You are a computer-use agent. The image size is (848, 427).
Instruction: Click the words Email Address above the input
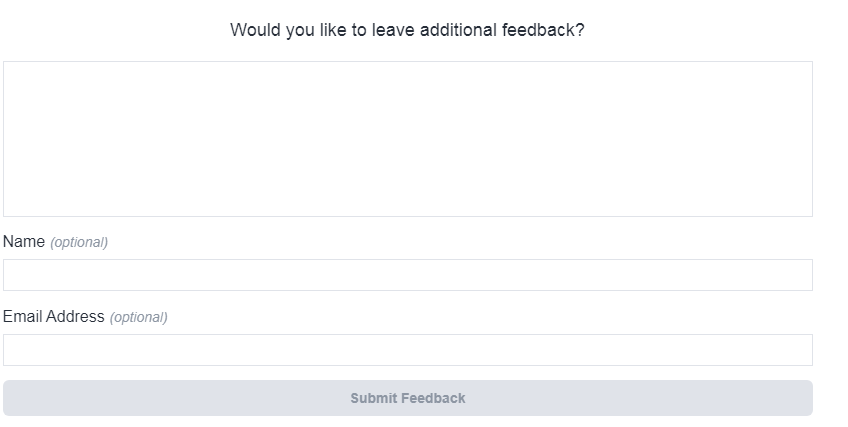tap(54, 316)
